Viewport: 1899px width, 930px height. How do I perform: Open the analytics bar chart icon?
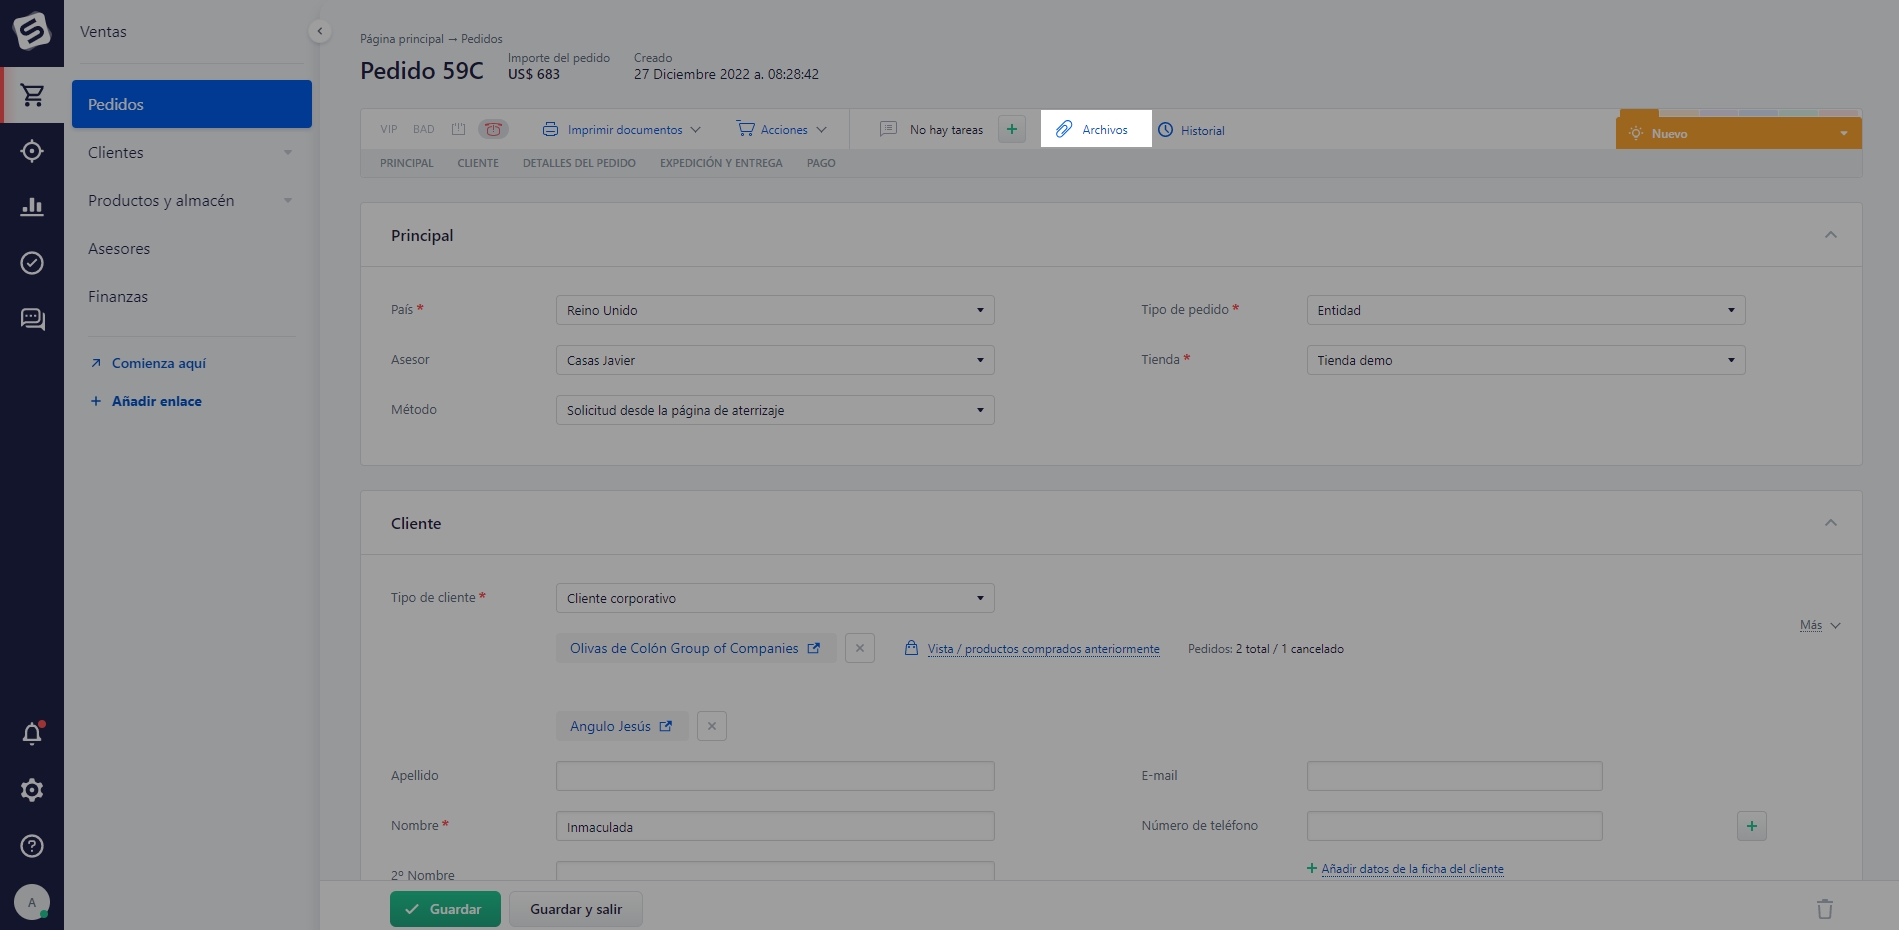click(x=32, y=207)
